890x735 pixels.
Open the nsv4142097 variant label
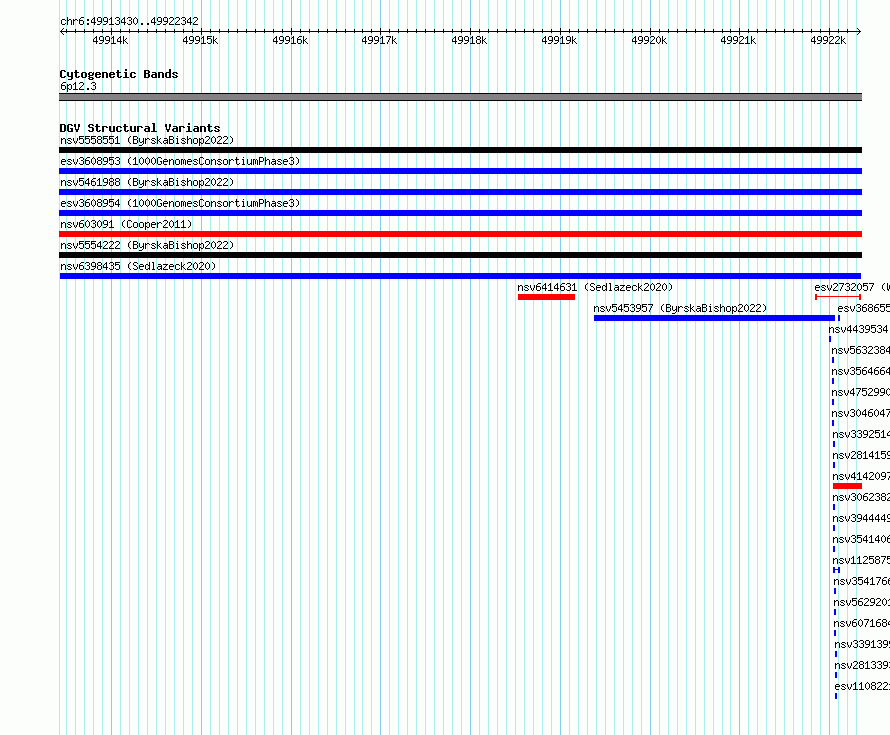coord(861,476)
